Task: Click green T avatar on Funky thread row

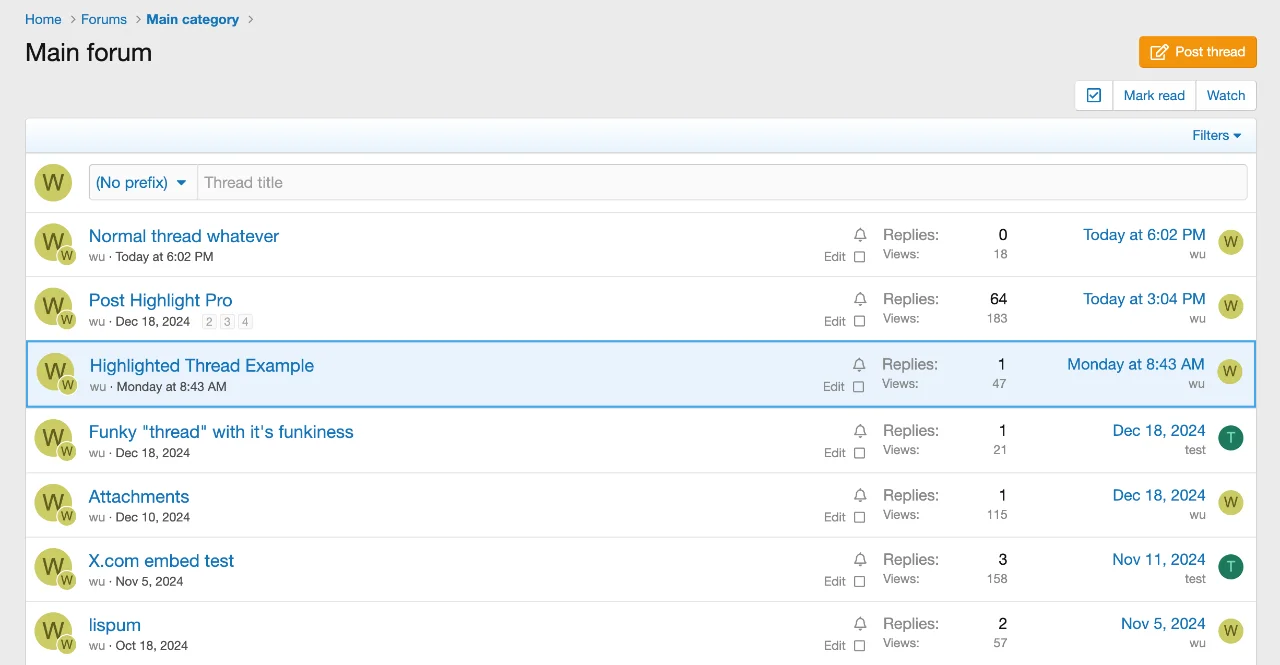Action: point(1230,438)
